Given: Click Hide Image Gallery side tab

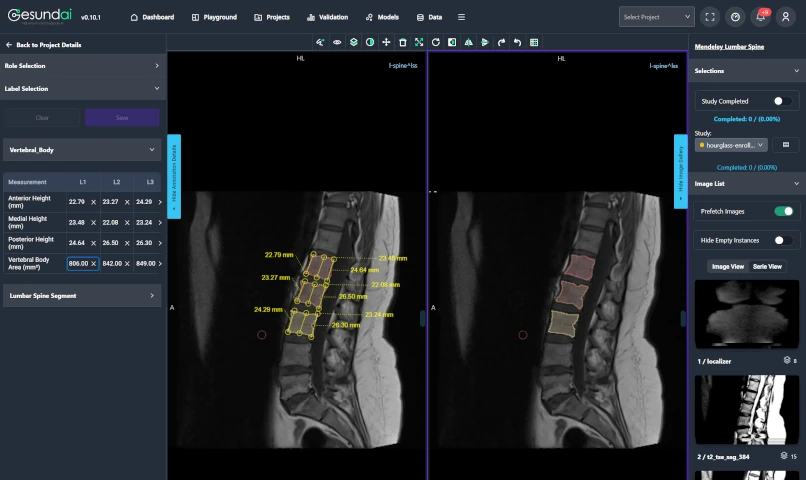Looking at the screenshot, I should 681,171.
